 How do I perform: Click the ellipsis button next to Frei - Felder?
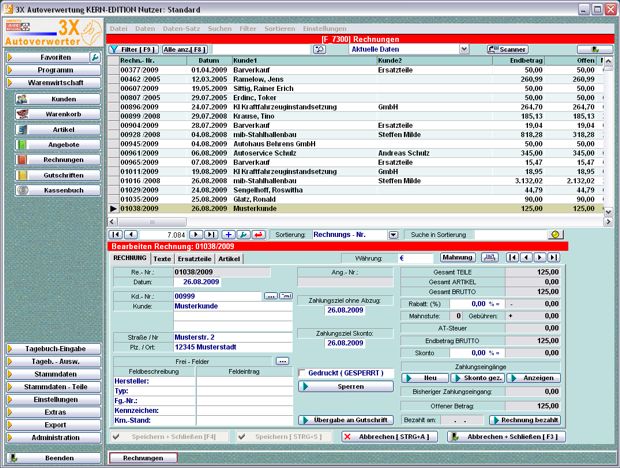pos(282,361)
